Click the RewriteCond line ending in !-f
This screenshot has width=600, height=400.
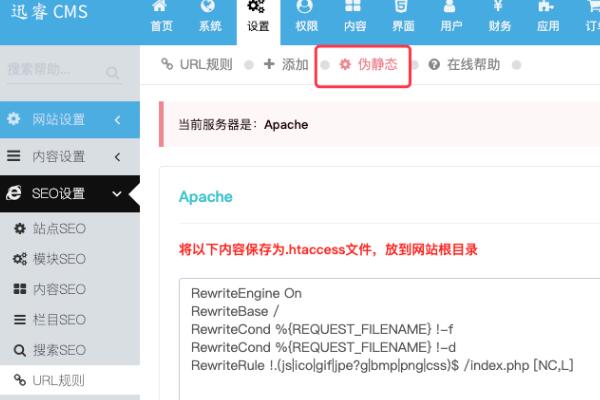click(x=322, y=329)
